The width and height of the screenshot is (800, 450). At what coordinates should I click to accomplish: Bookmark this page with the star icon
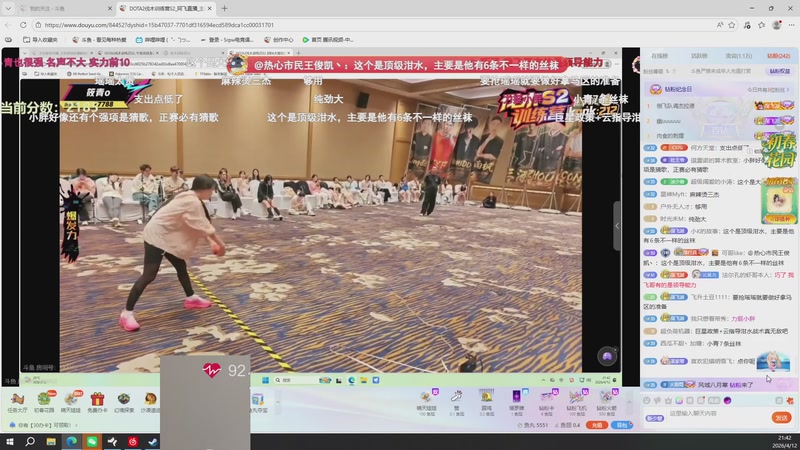(732, 24)
